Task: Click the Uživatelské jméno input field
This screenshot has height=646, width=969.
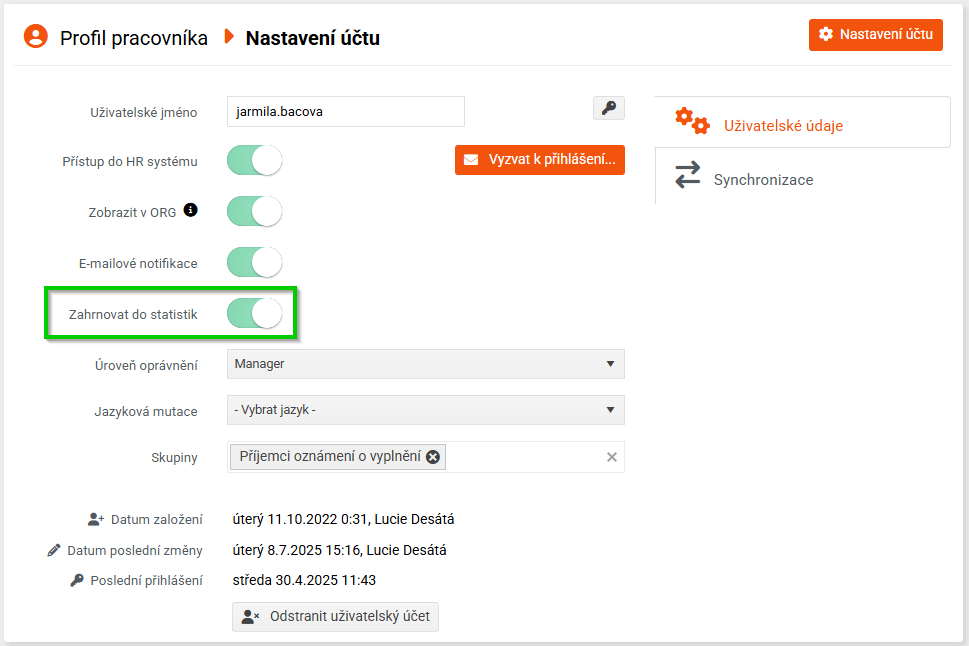Action: point(345,111)
